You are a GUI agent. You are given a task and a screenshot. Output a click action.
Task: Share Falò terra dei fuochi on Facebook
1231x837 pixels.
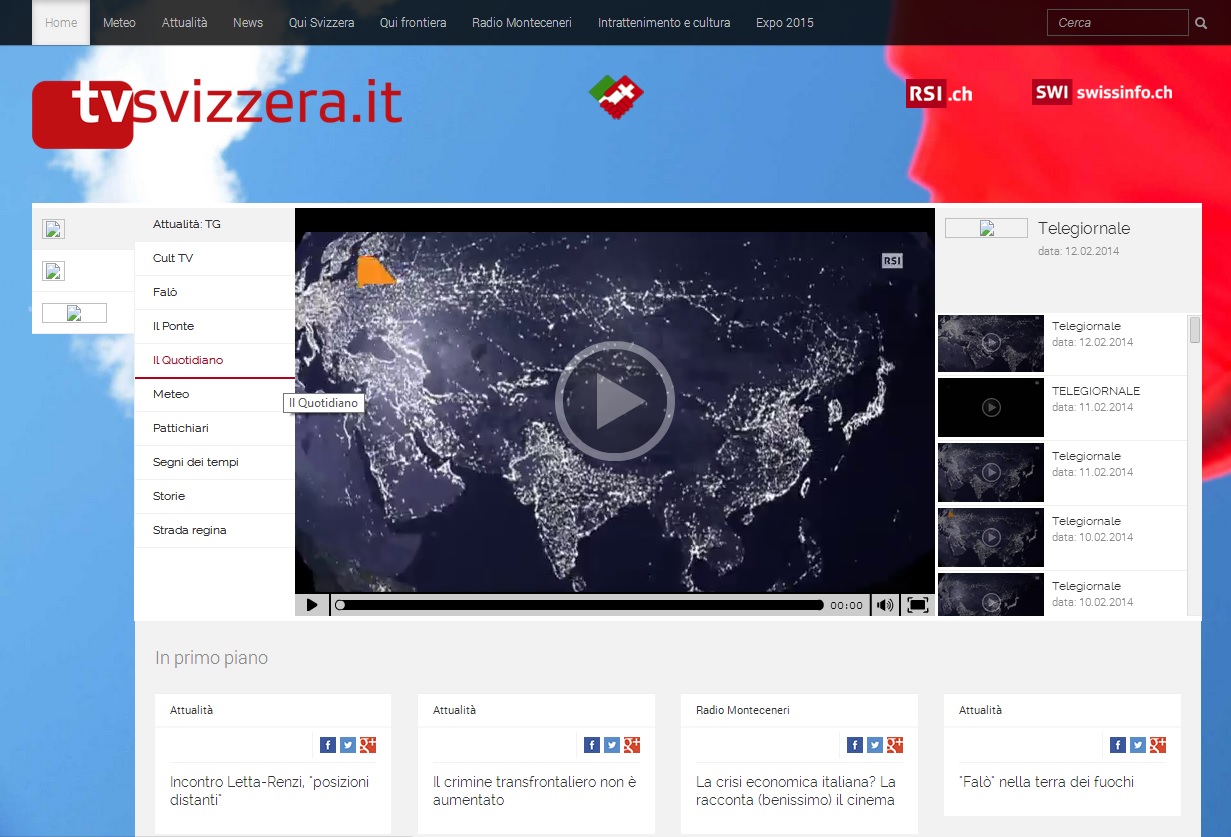[1118, 745]
